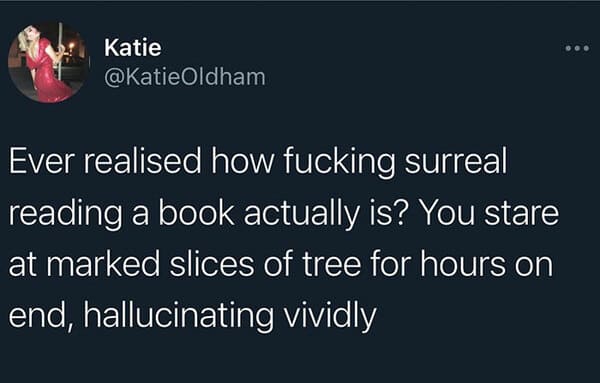Click the display name Katie
The image size is (600, 383).
pos(133,48)
